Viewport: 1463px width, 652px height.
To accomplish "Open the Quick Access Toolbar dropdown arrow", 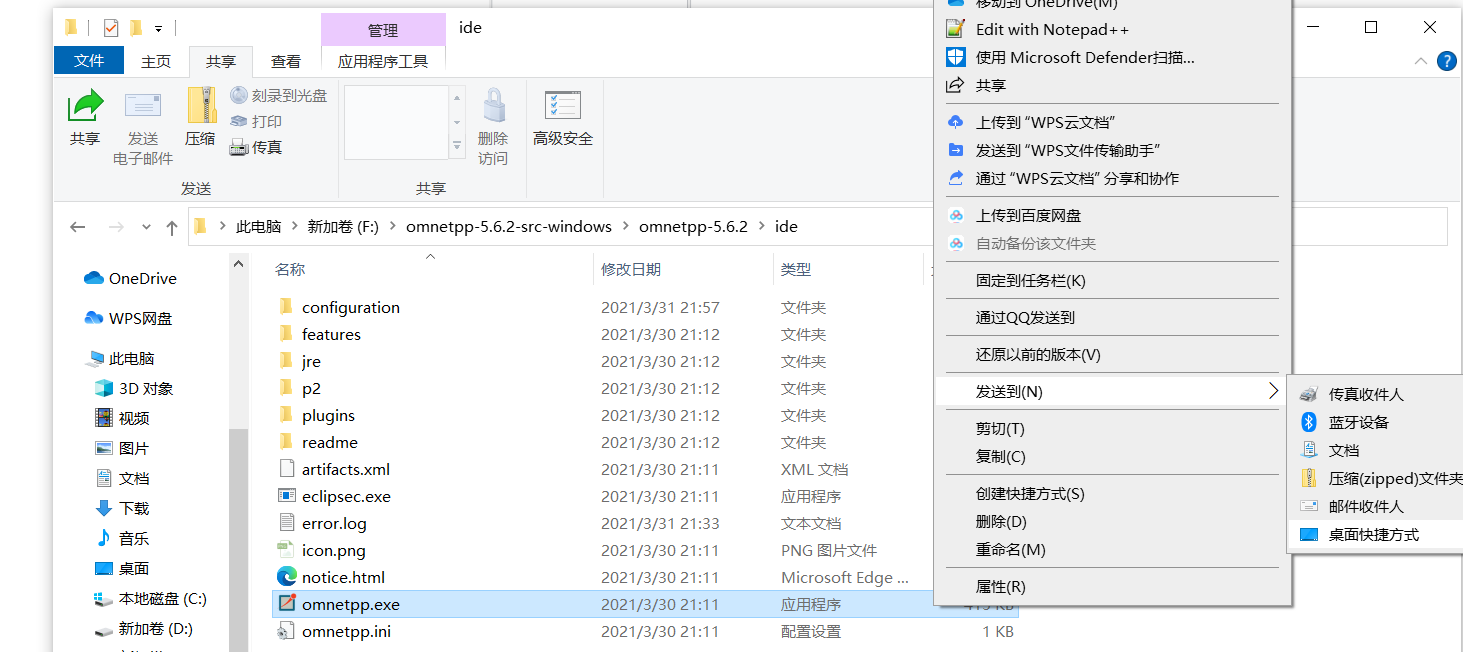I will click(158, 29).
